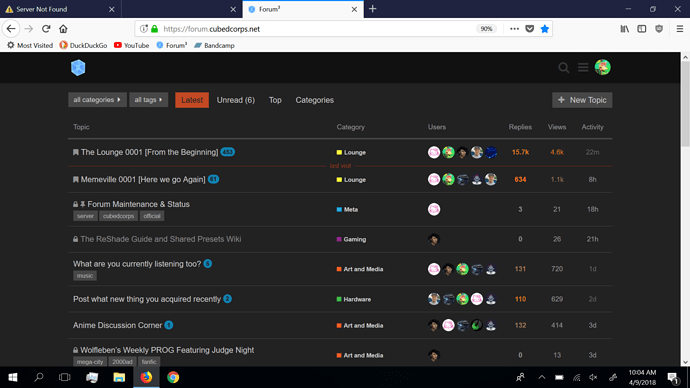Open the Most Visited bookmarks folder
The image size is (690, 388).
(30, 45)
